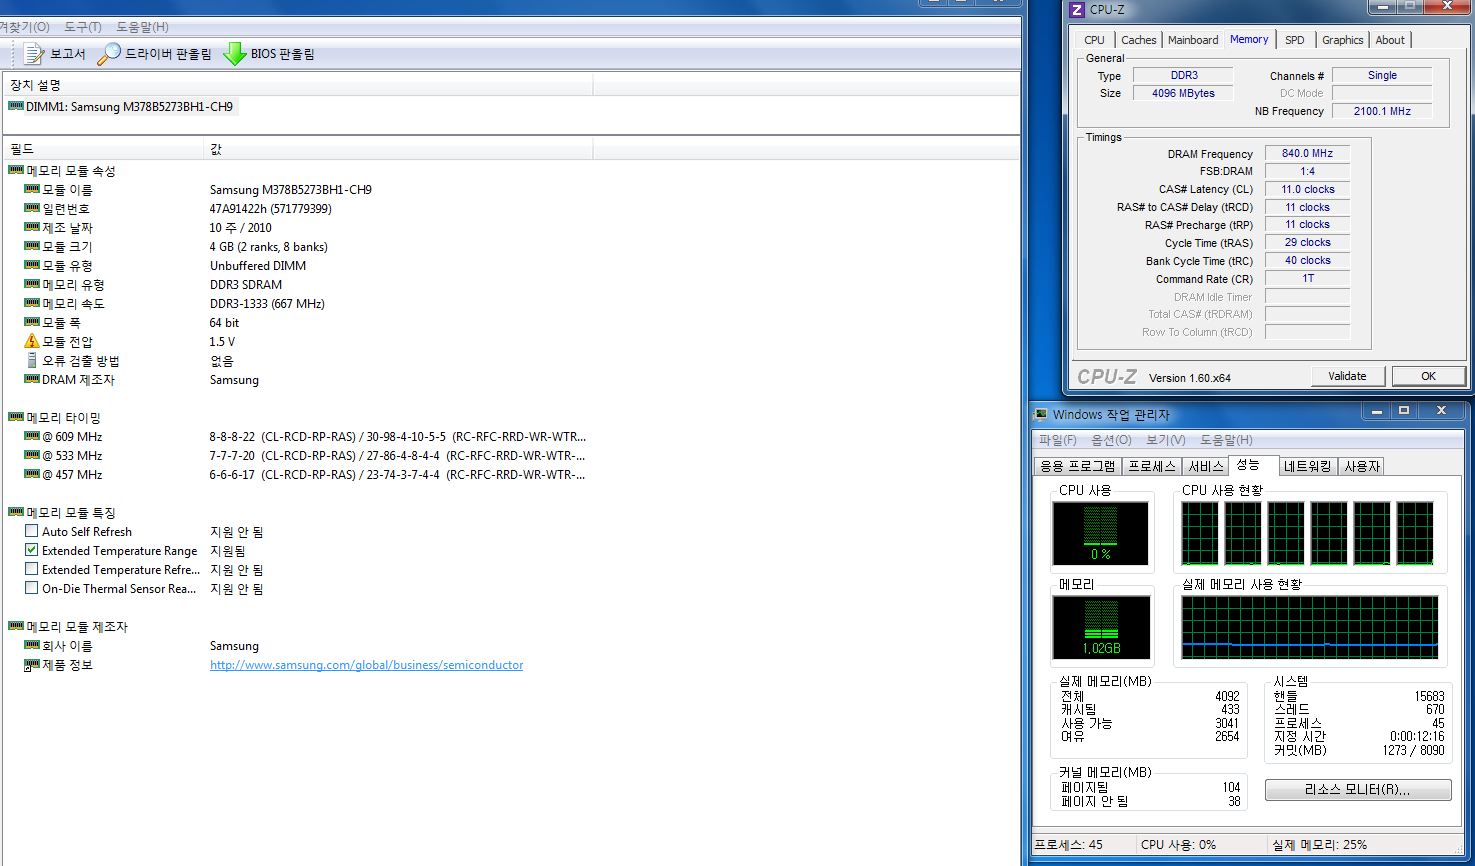Screen dimensions: 1475x866
Task: Open the BIOS 판올림 update icon
Action: (235, 54)
